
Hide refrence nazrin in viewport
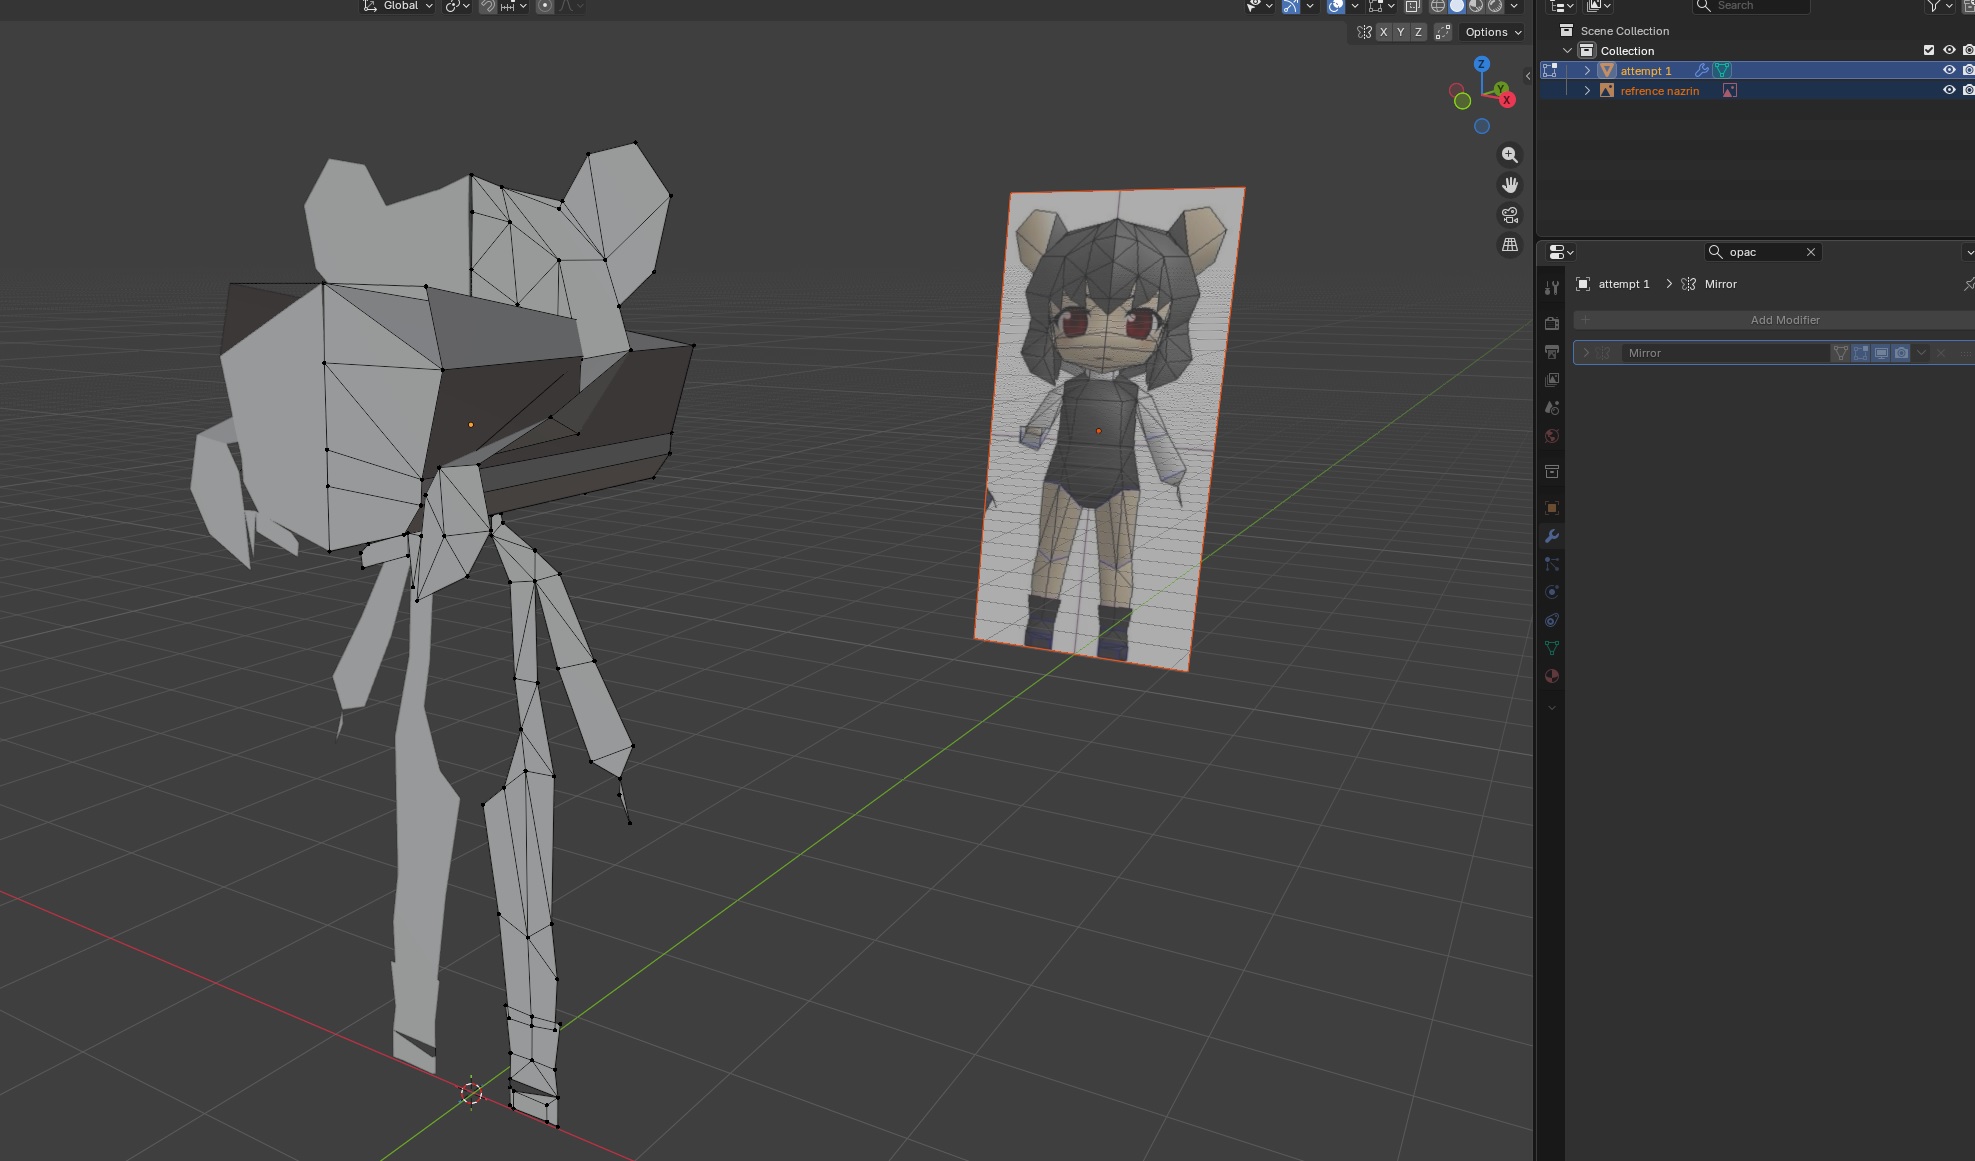click(x=1948, y=90)
